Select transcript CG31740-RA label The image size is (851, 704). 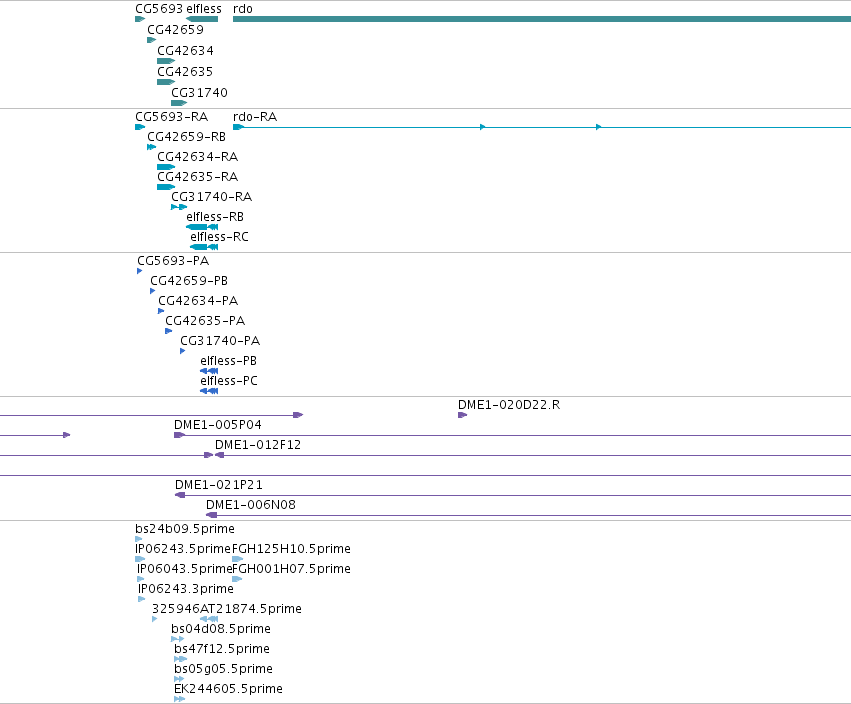tap(211, 197)
